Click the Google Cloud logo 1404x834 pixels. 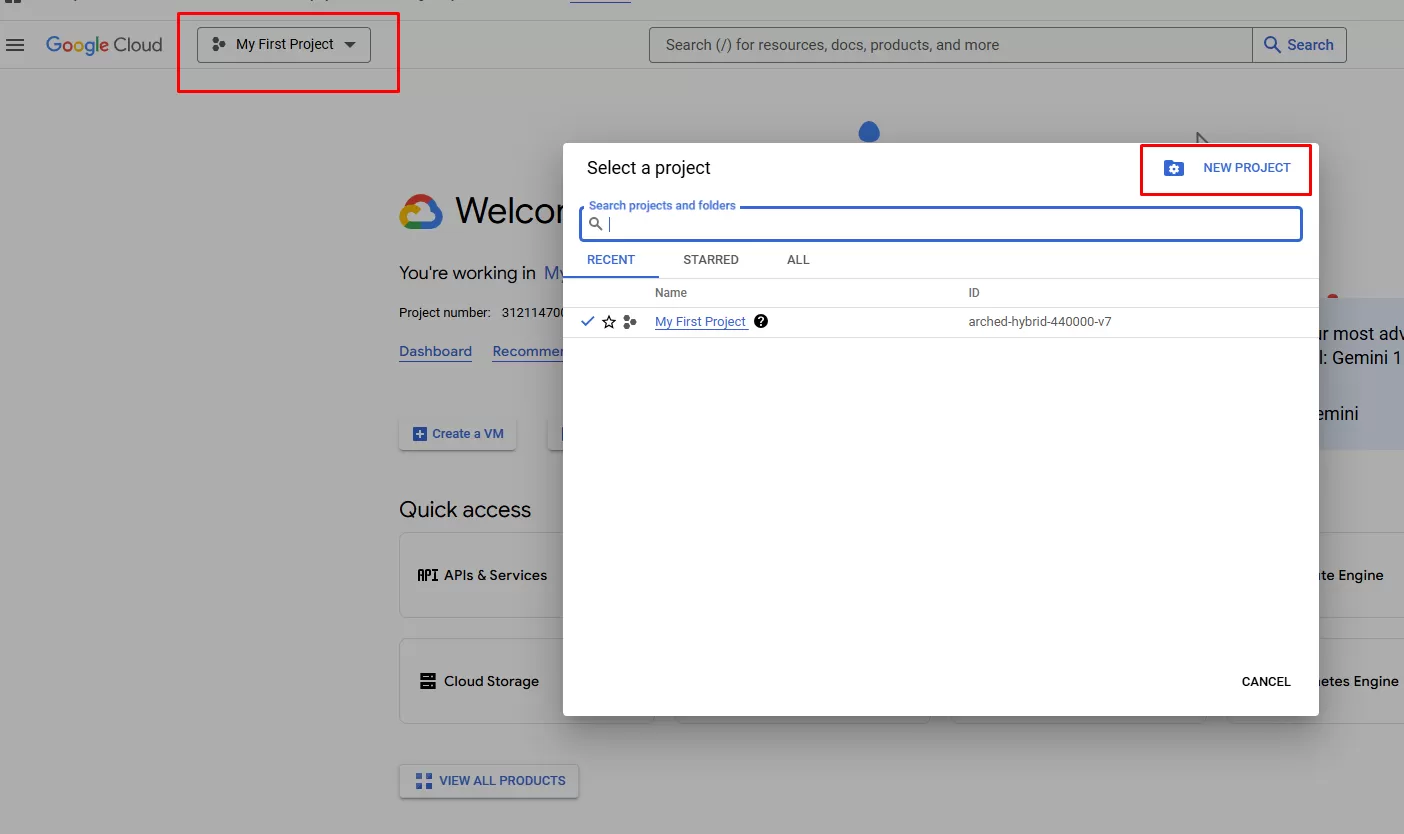104,45
